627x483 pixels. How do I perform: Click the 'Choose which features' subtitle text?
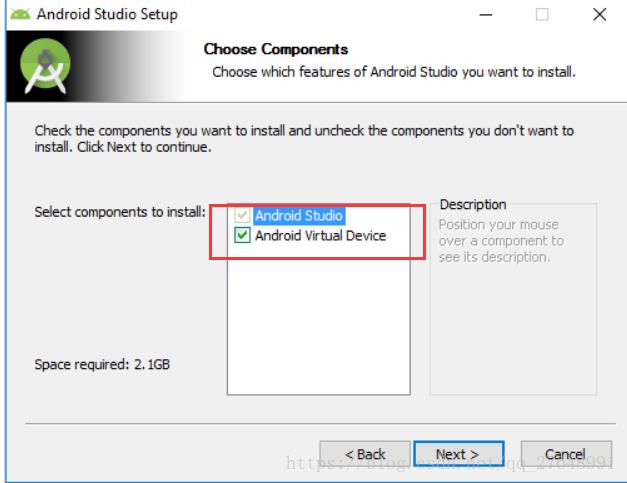(394, 72)
